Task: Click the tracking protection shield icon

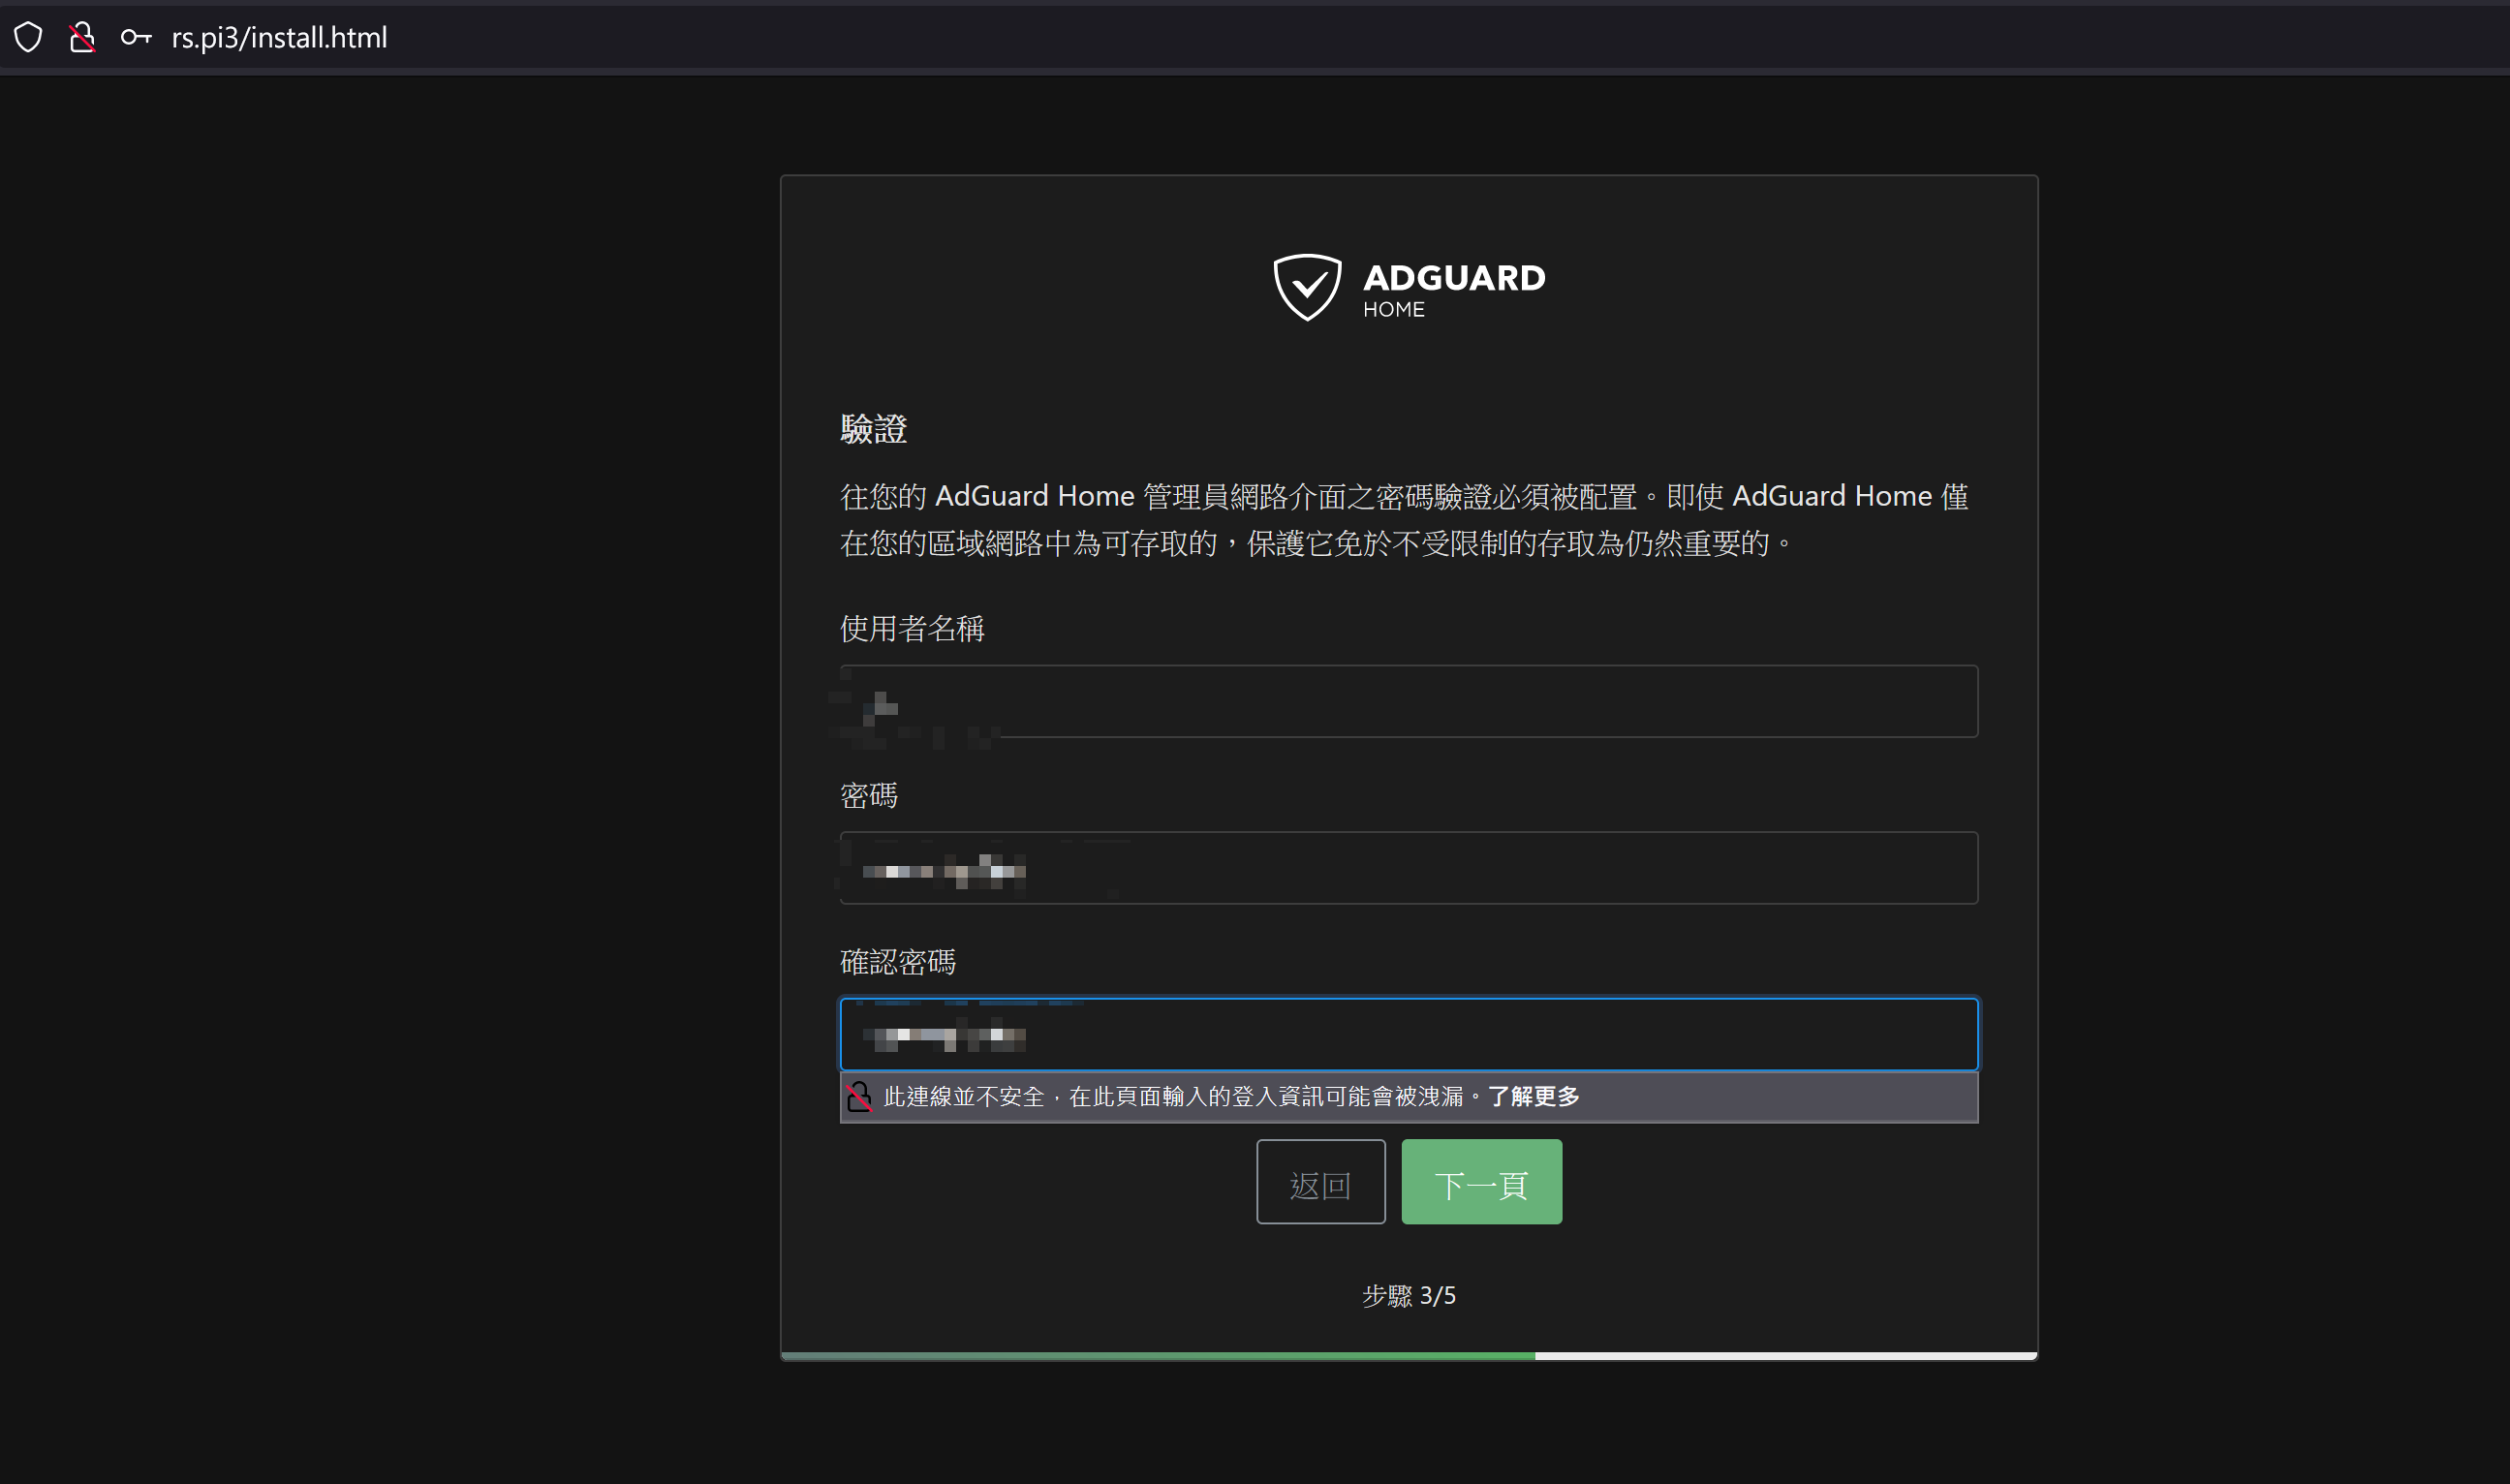Action: click(28, 38)
